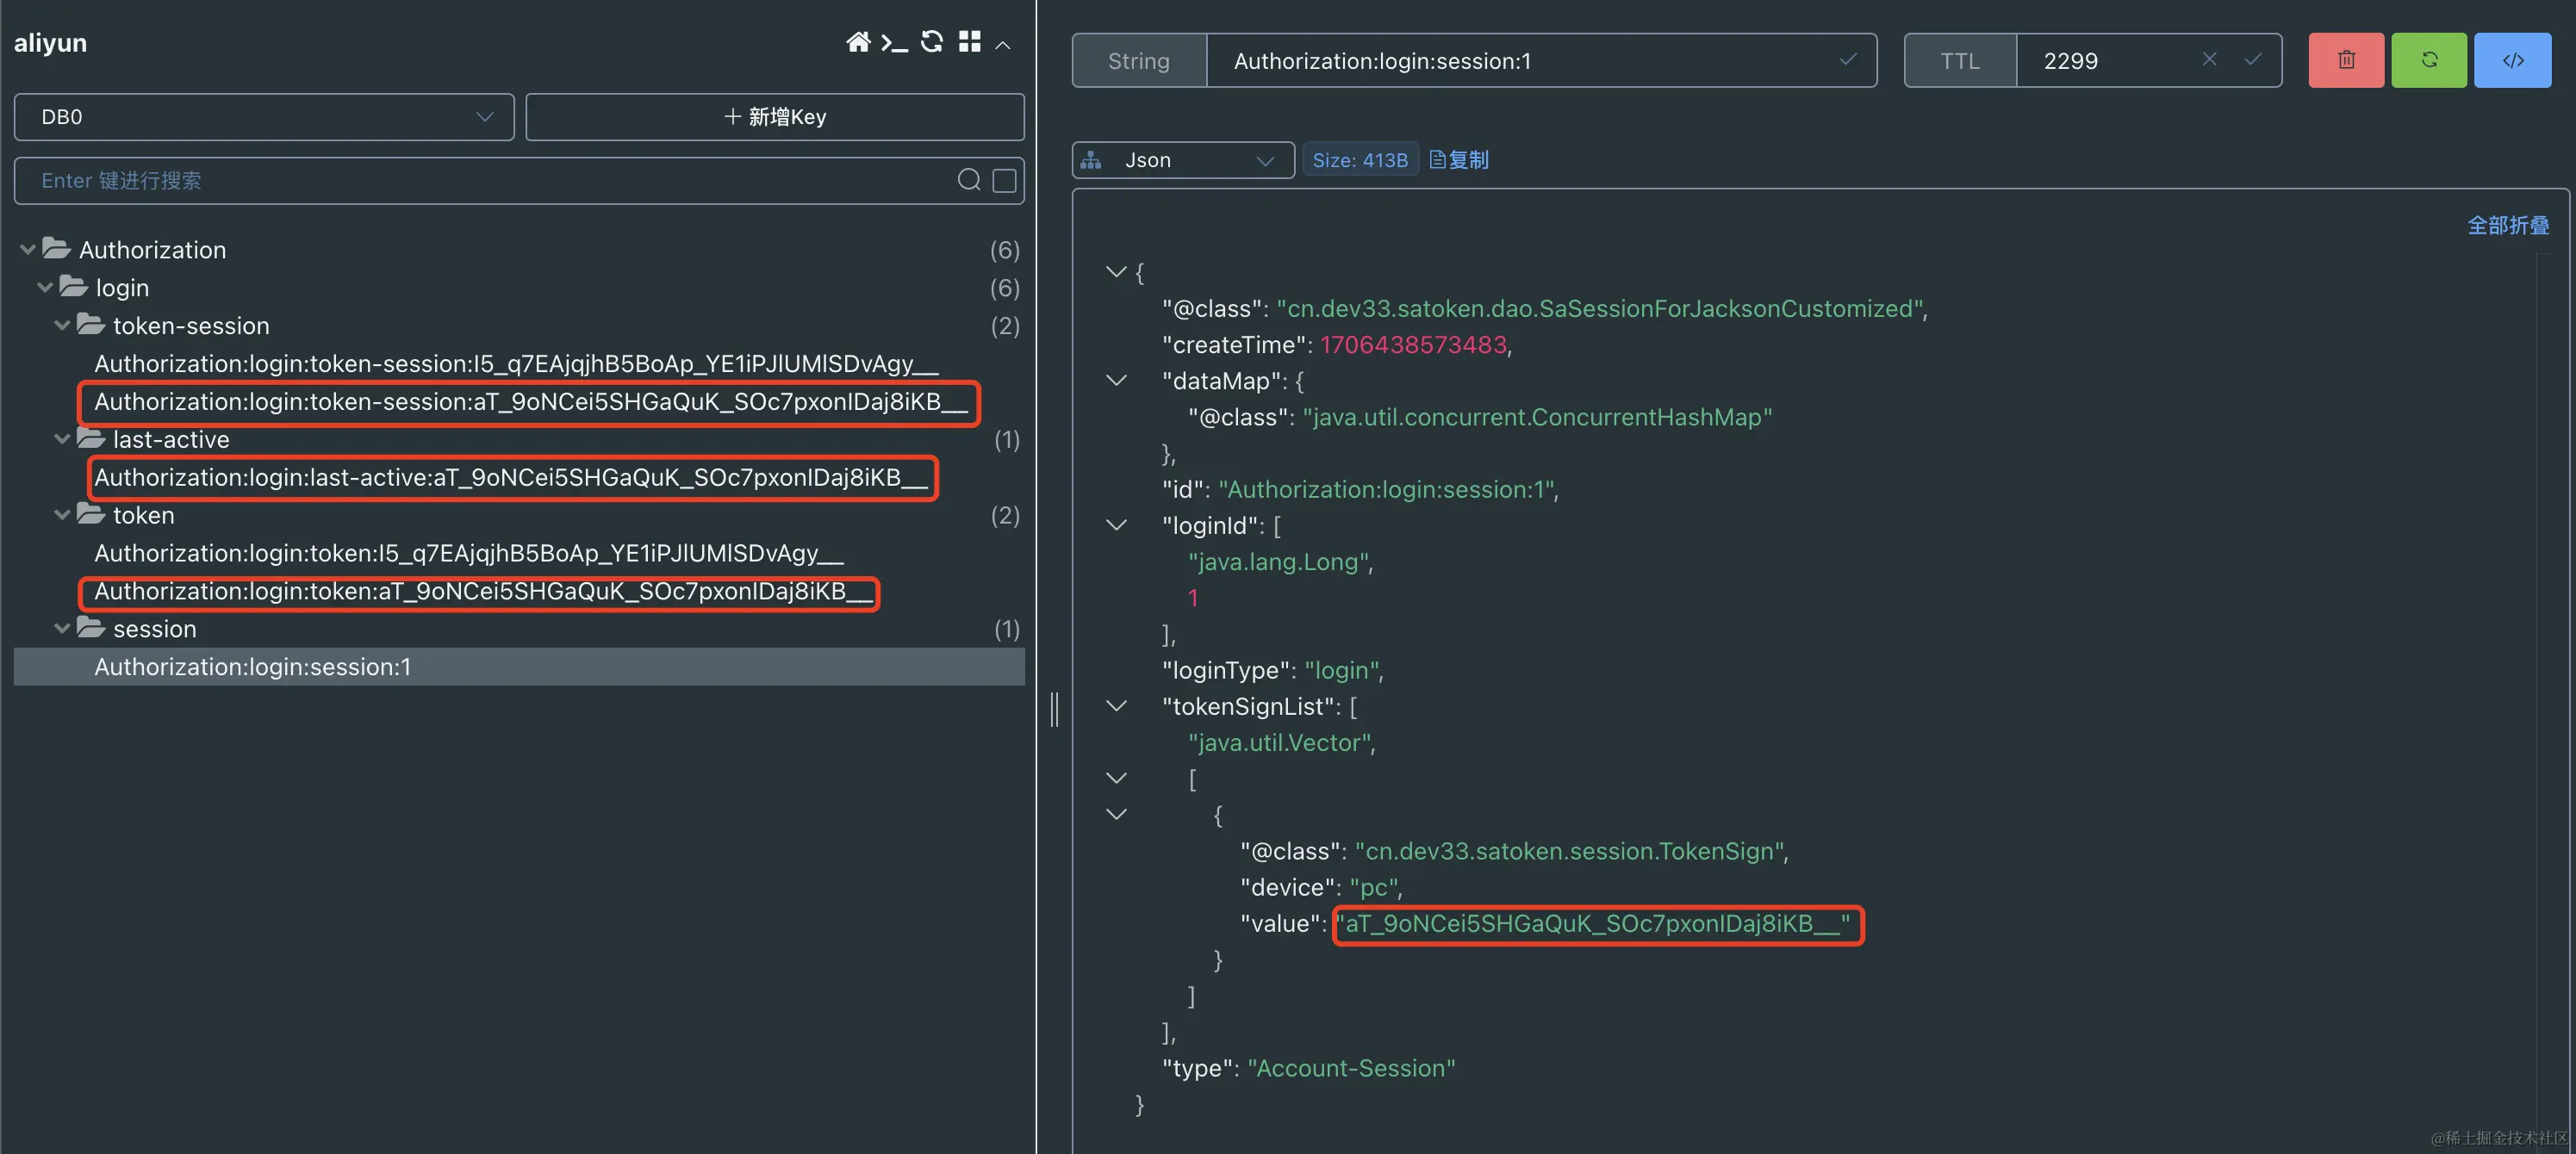
Task: Click the green refresh key button
Action: (x=2429, y=61)
